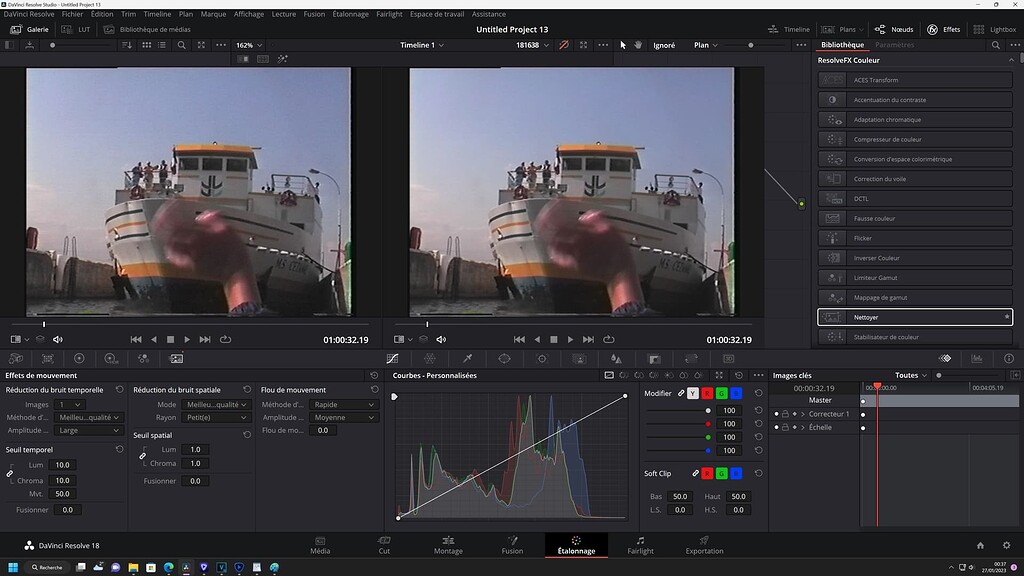Enable the Y channel toggle in Courbes

pos(692,393)
